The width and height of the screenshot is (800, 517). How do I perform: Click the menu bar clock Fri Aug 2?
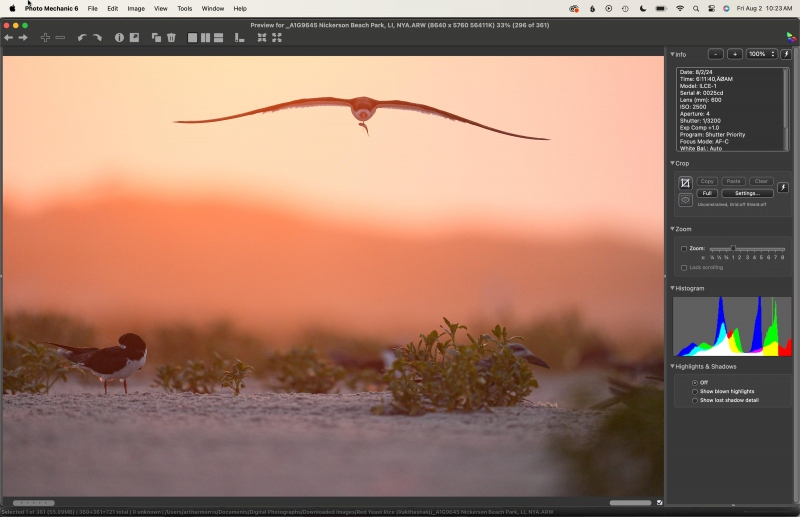pyautogui.click(x=764, y=9)
